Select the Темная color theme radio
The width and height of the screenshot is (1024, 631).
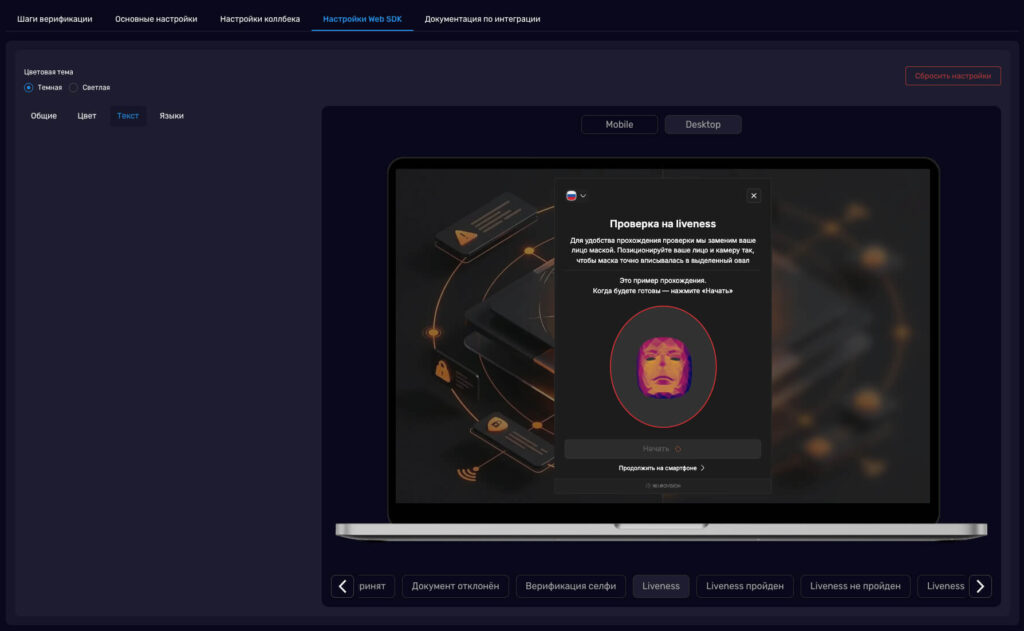coord(29,88)
